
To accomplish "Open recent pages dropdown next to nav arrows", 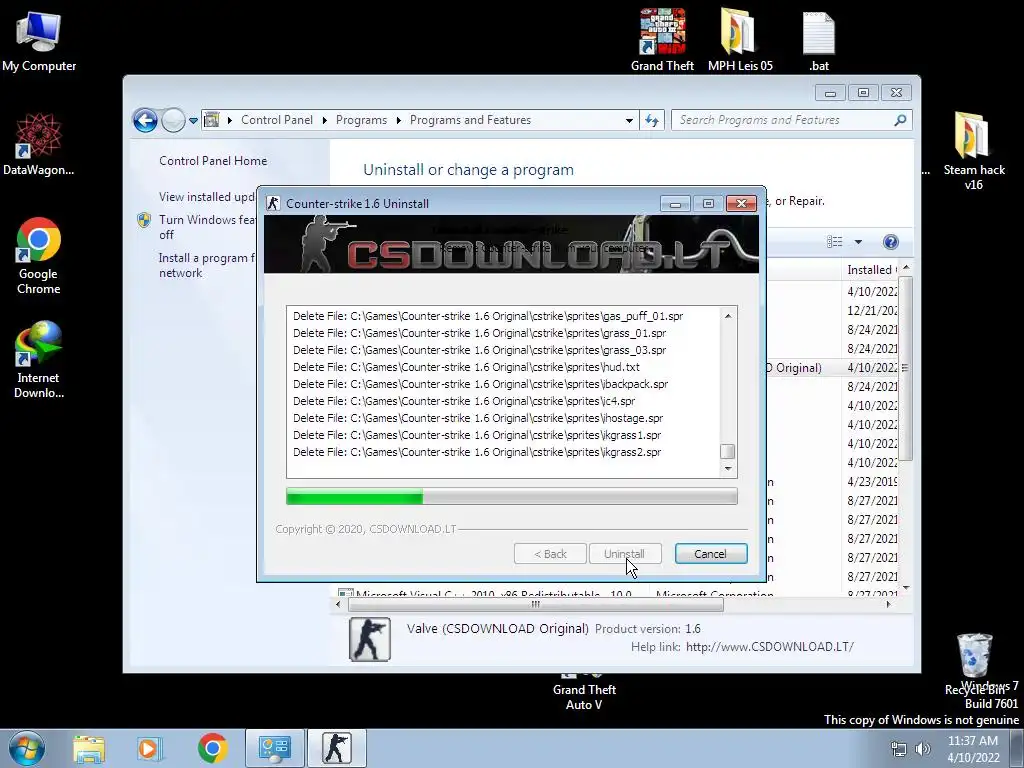I will click(193, 121).
